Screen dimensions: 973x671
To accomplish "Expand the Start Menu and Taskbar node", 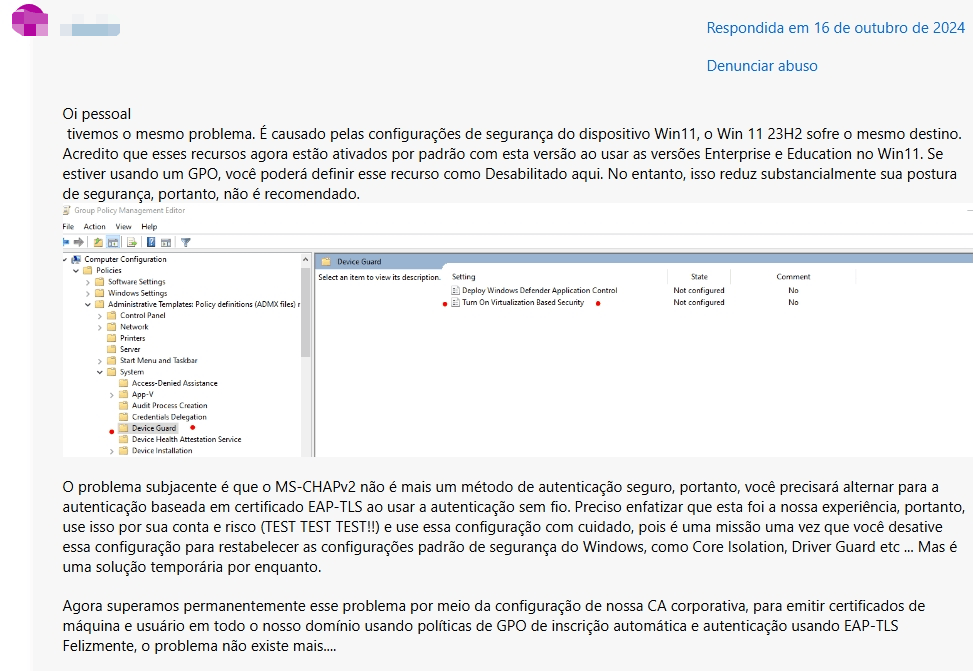I will (x=100, y=361).
